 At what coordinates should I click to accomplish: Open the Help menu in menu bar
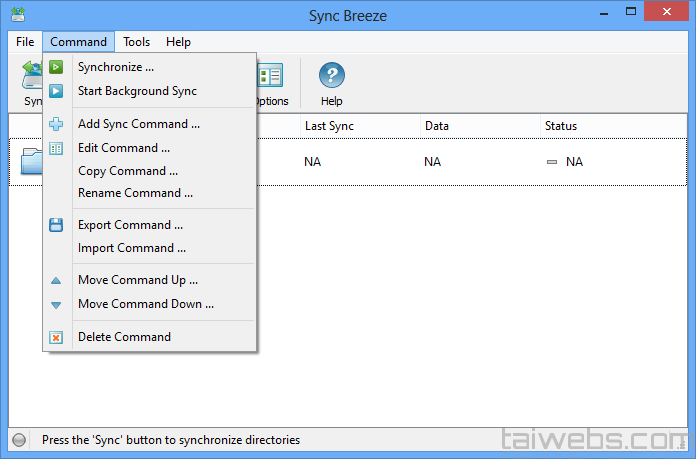(x=178, y=42)
